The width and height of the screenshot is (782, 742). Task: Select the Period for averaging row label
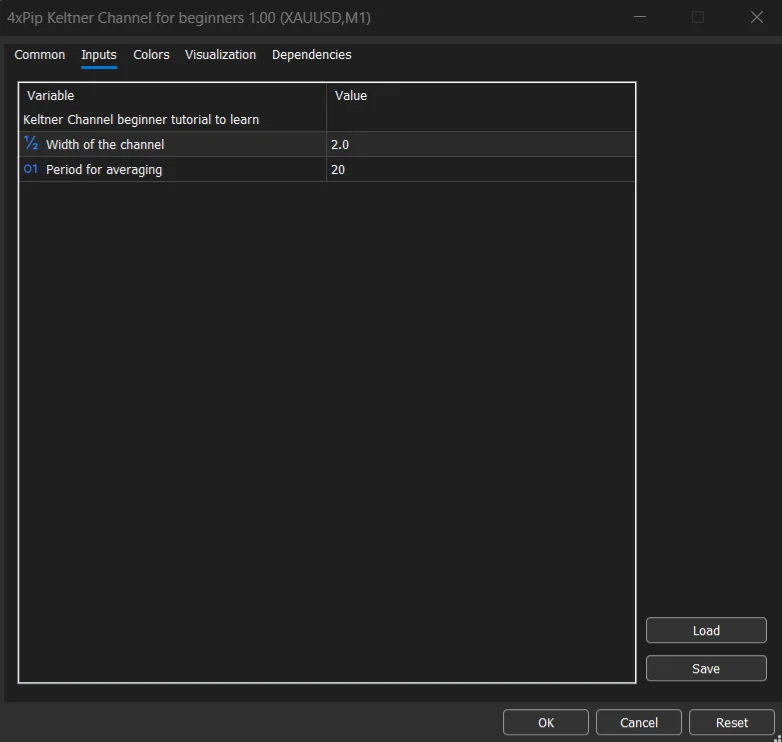pos(104,170)
